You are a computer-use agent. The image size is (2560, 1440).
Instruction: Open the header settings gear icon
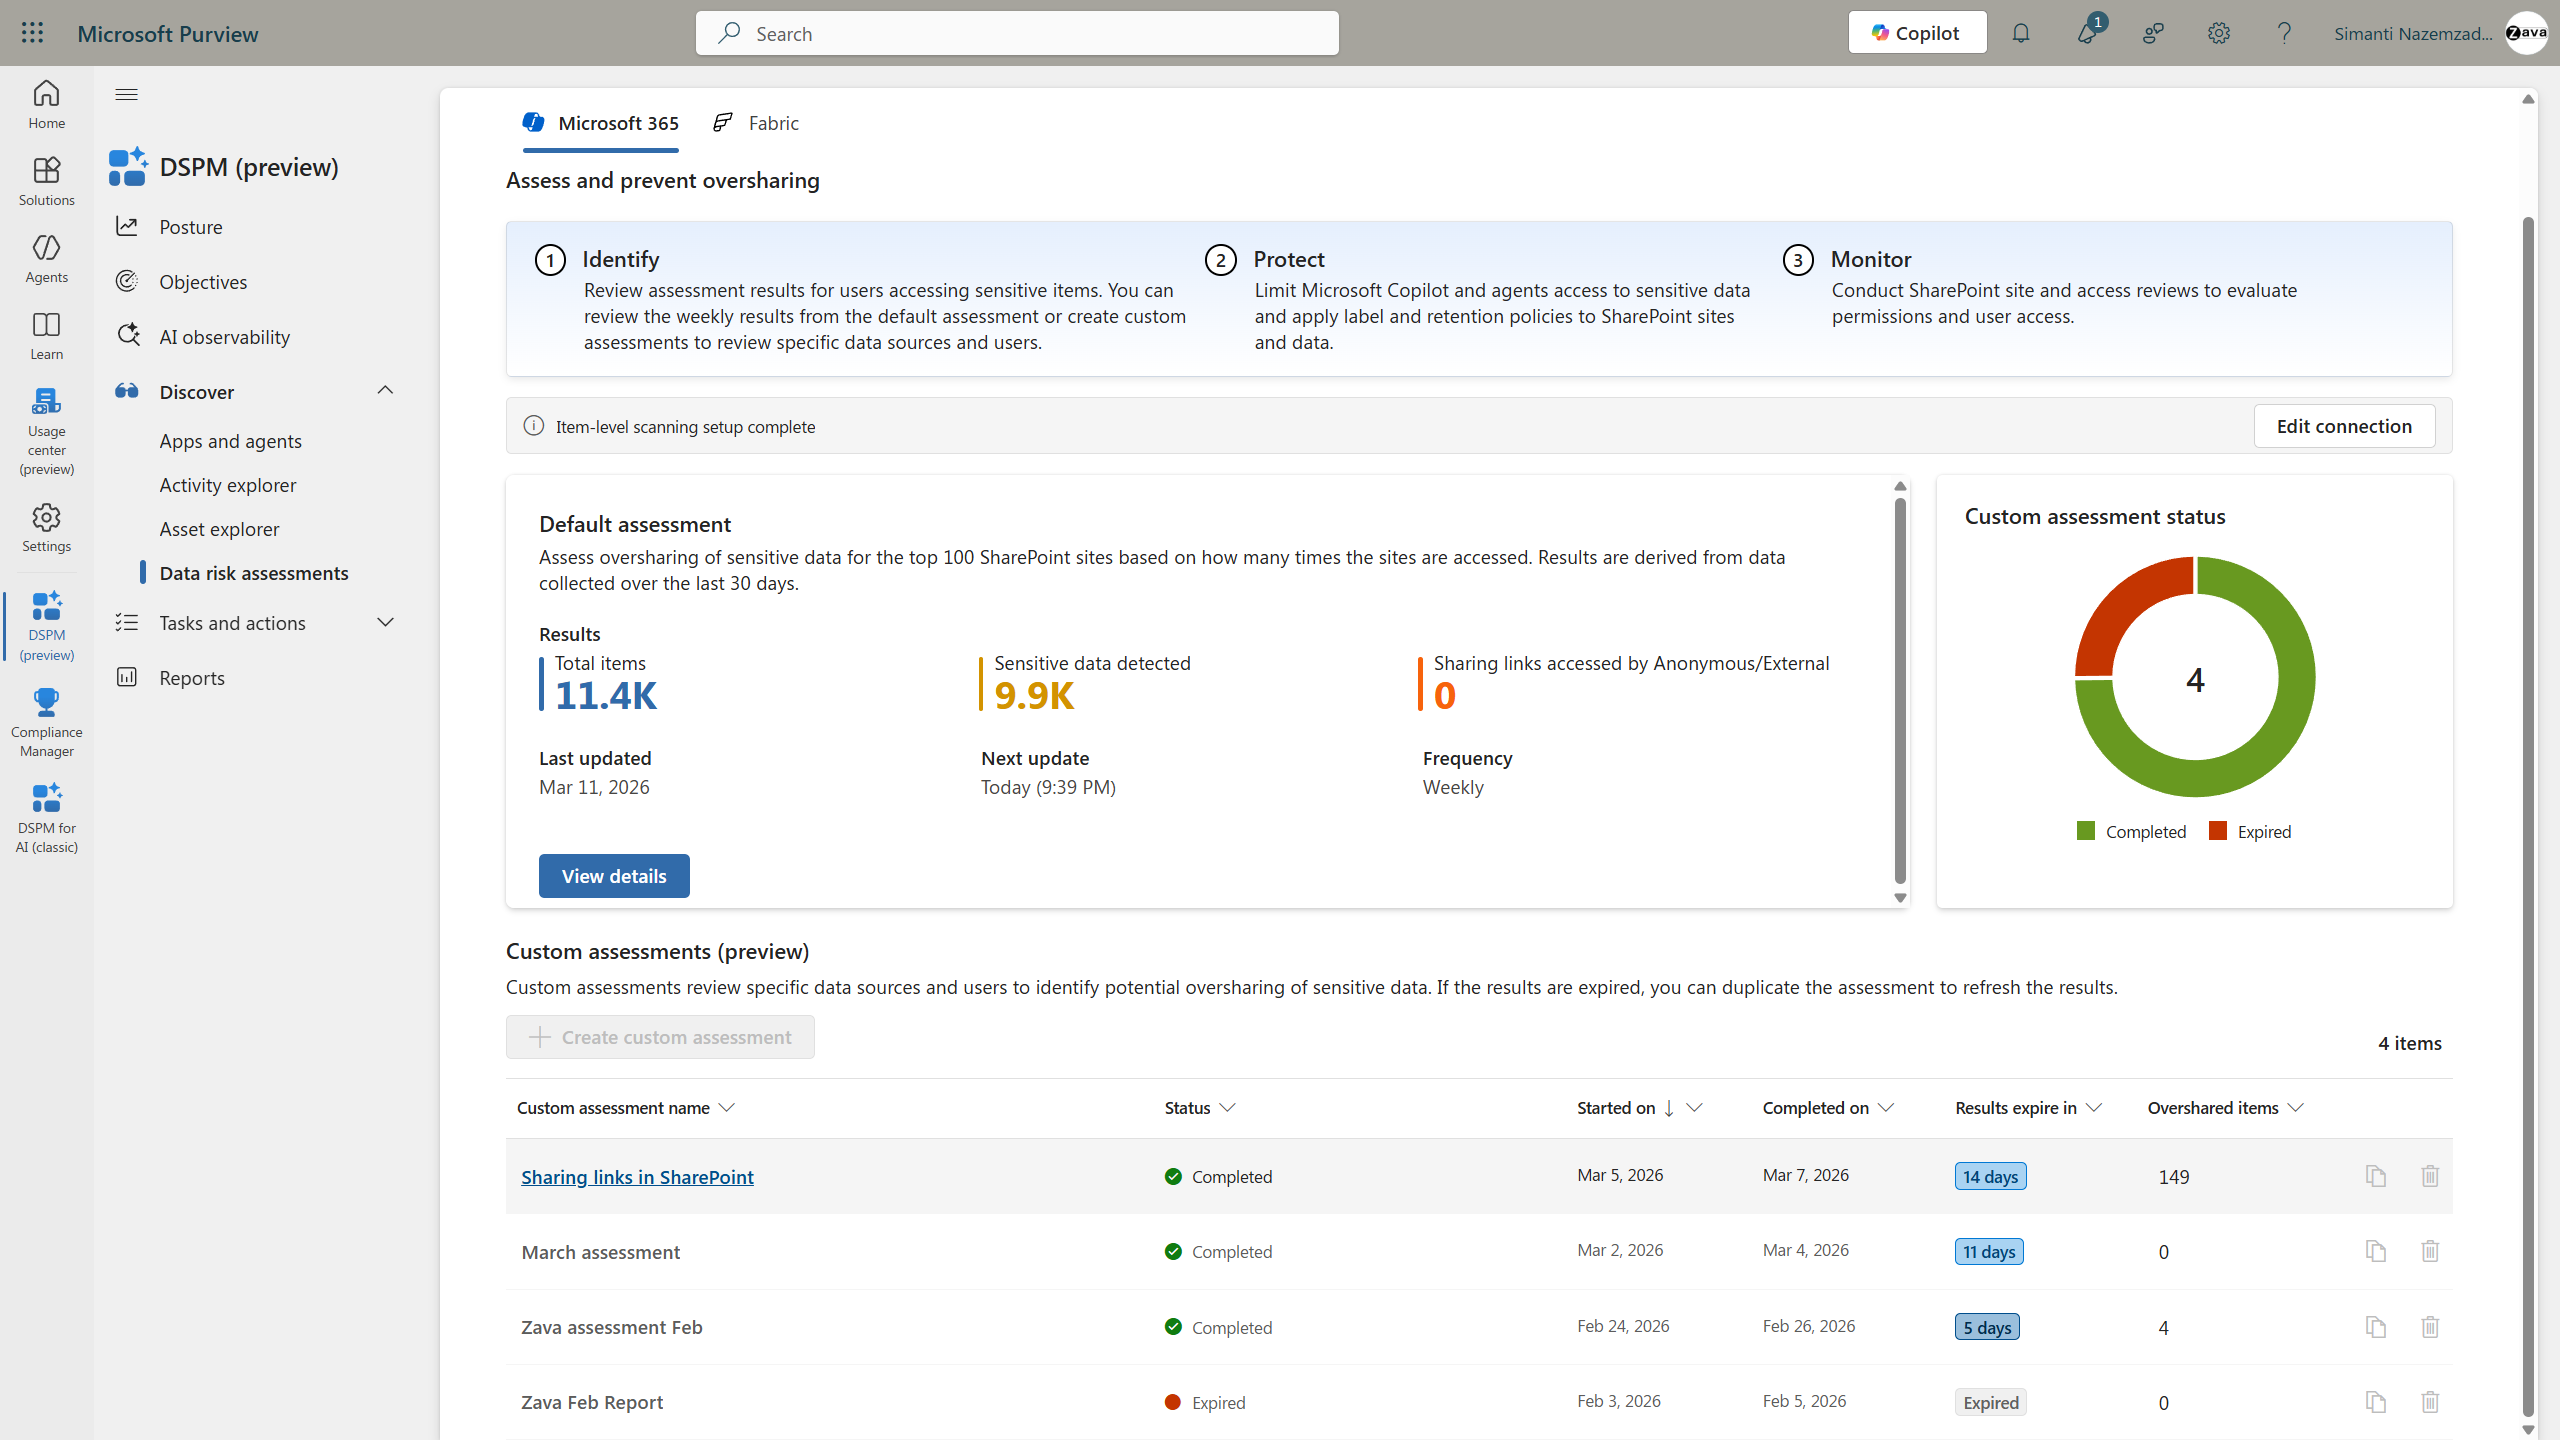(x=2219, y=33)
